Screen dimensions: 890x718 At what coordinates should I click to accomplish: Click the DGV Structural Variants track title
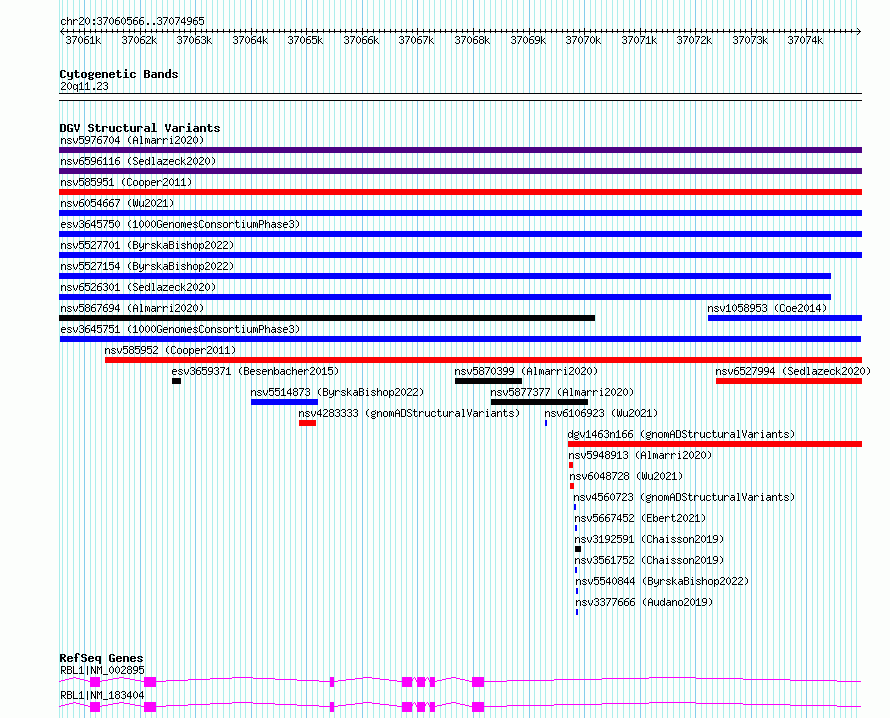click(x=140, y=128)
